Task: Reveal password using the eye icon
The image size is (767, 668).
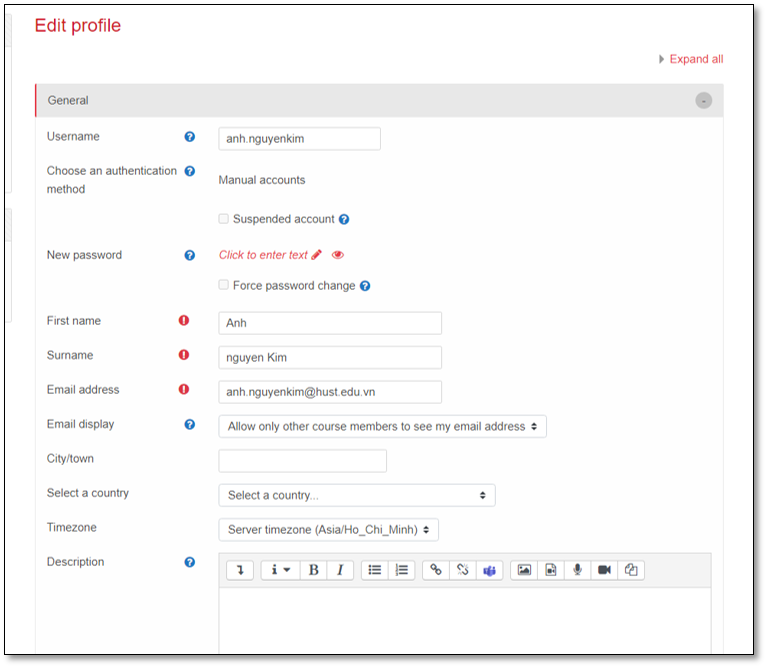Action: (x=338, y=255)
